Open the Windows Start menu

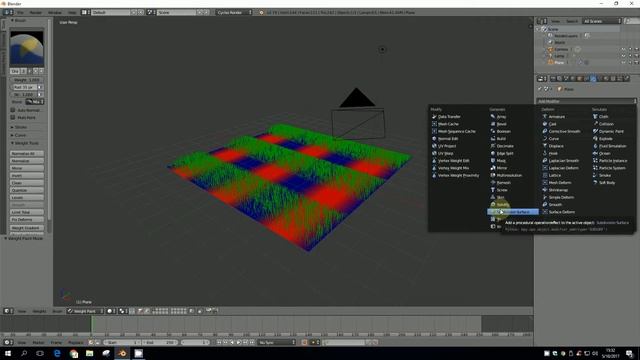point(8,353)
